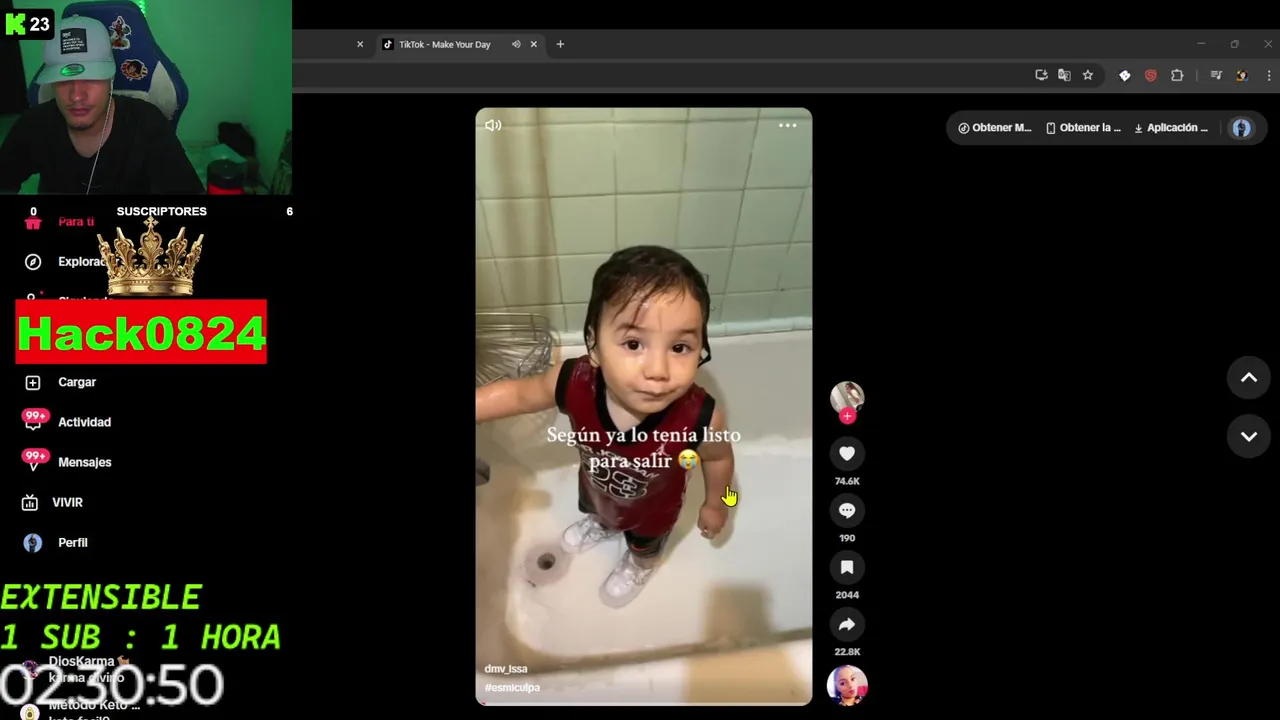This screenshot has height=720, width=1280.
Task: Click the Mensajes 99+ badge icon
Action: pos(34,460)
